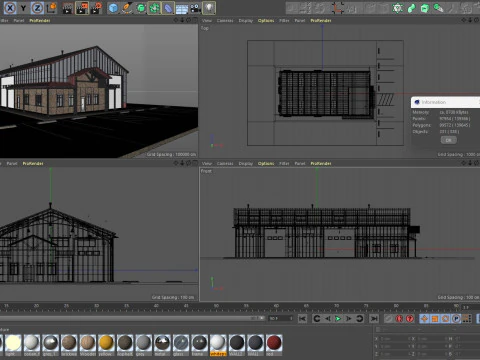This screenshot has height=360, width=480.
Task: Open the green generators (Subdivision Surface) icon
Action: (x=141, y=8)
